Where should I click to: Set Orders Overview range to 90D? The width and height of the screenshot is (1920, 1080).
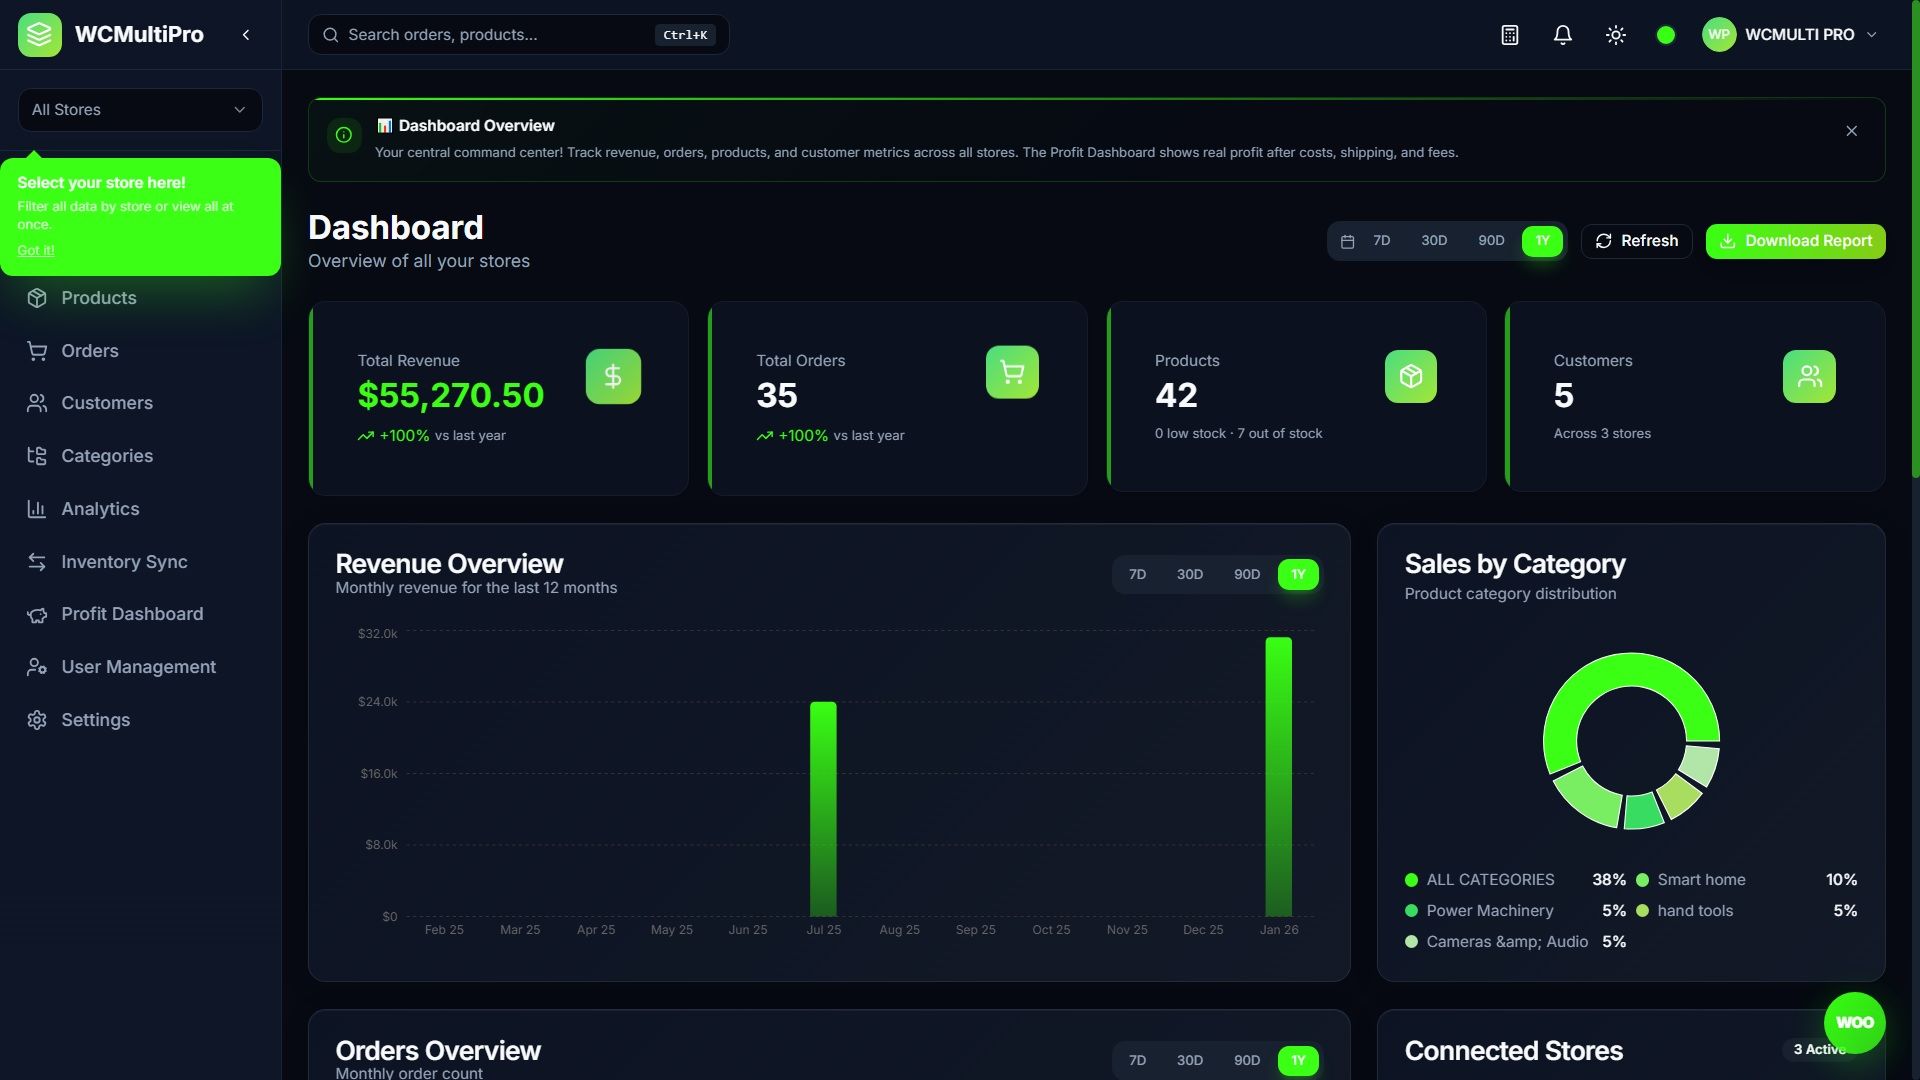click(x=1246, y=1060)
